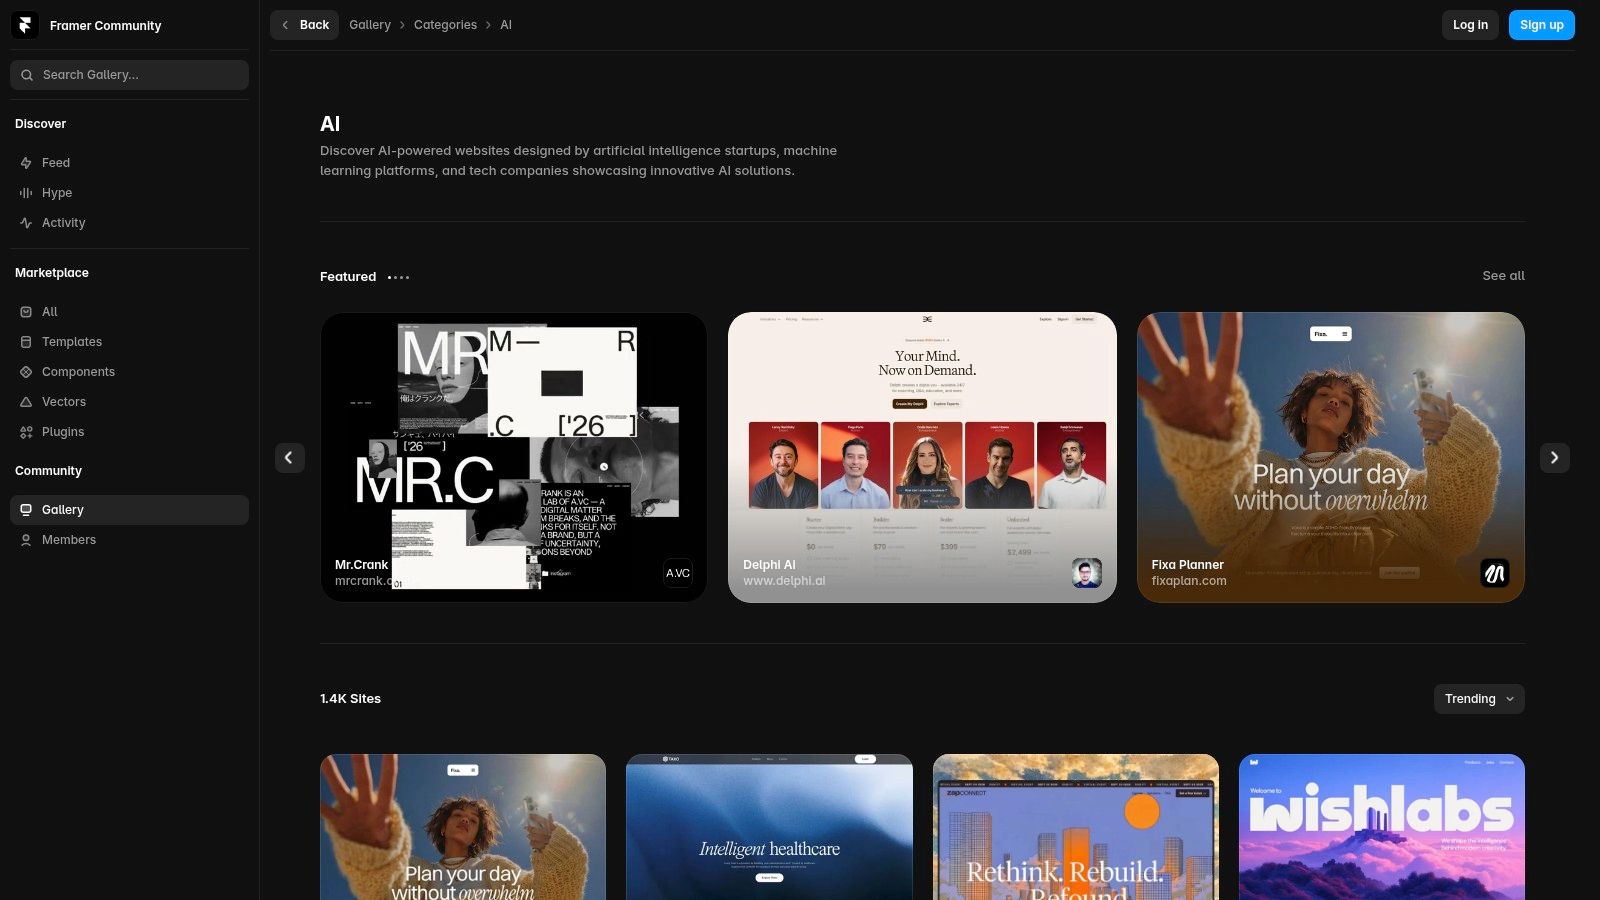Focus the Search Gallery input field
Image resolution: width=1600 pixels, height=900 pixels.
tap(129, 75)
